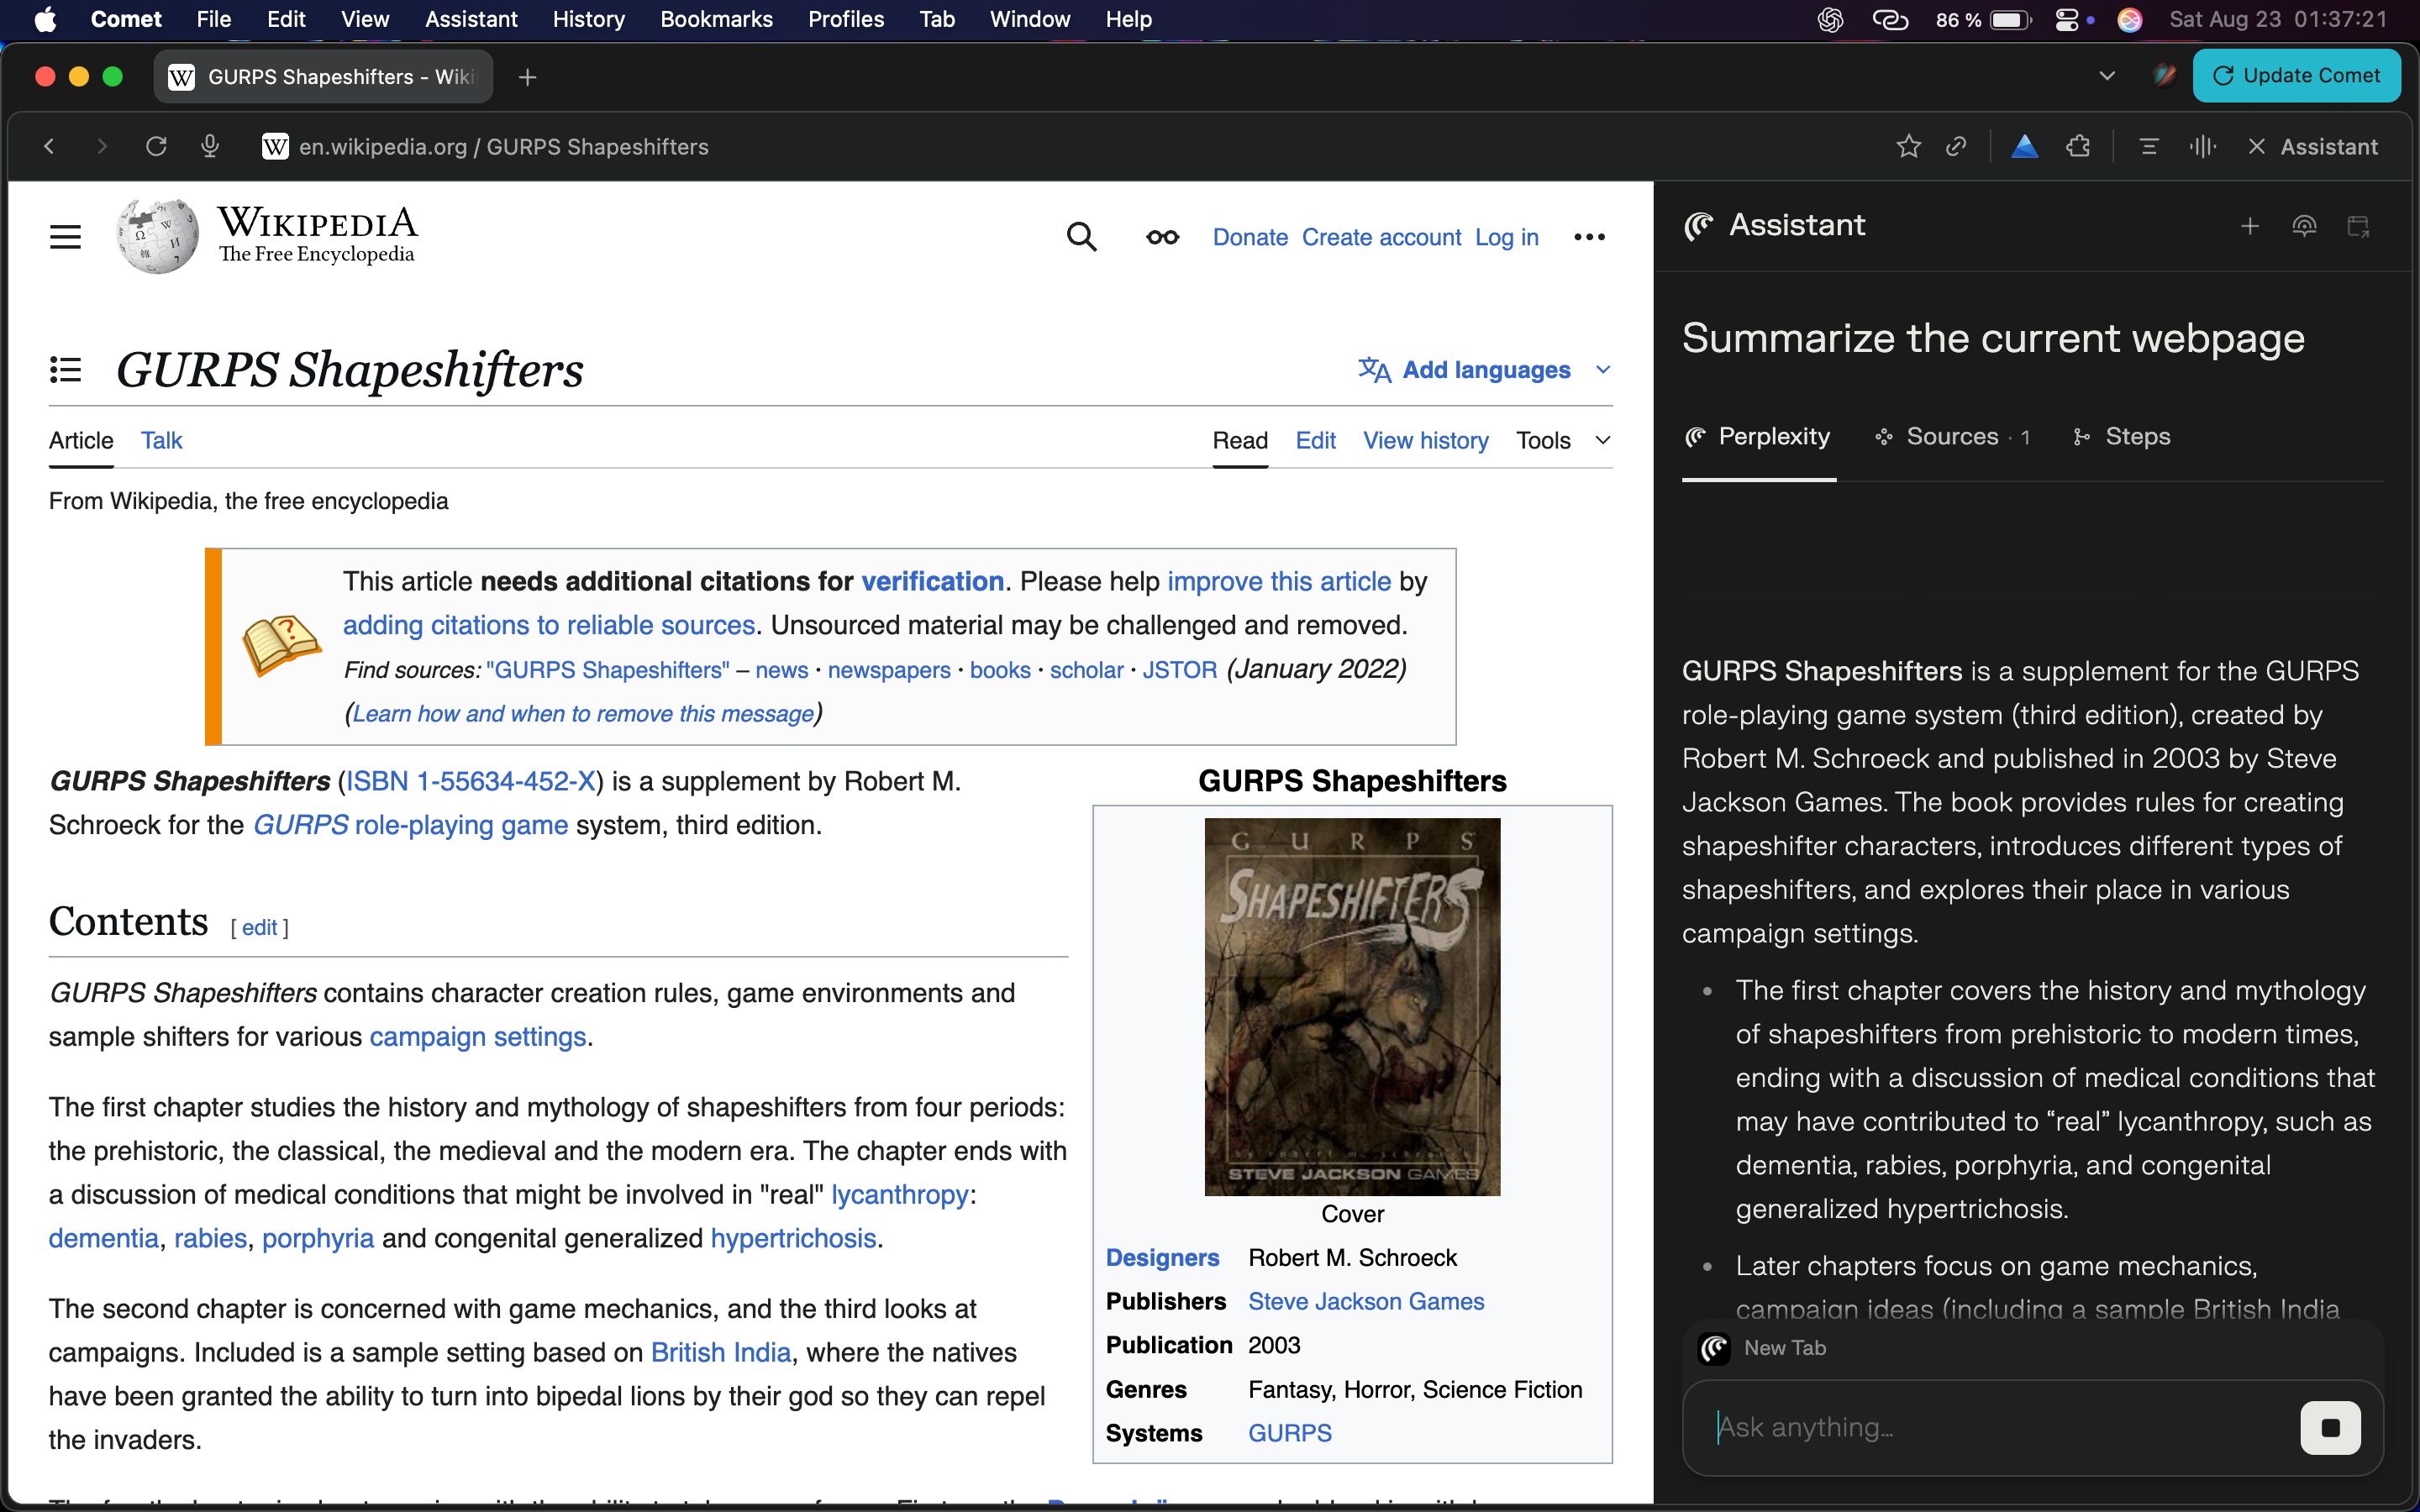Viewport: 2420px width, 1512px height.
Task: Expand the Tools dropdown menu
Action: coord(1563,440)
